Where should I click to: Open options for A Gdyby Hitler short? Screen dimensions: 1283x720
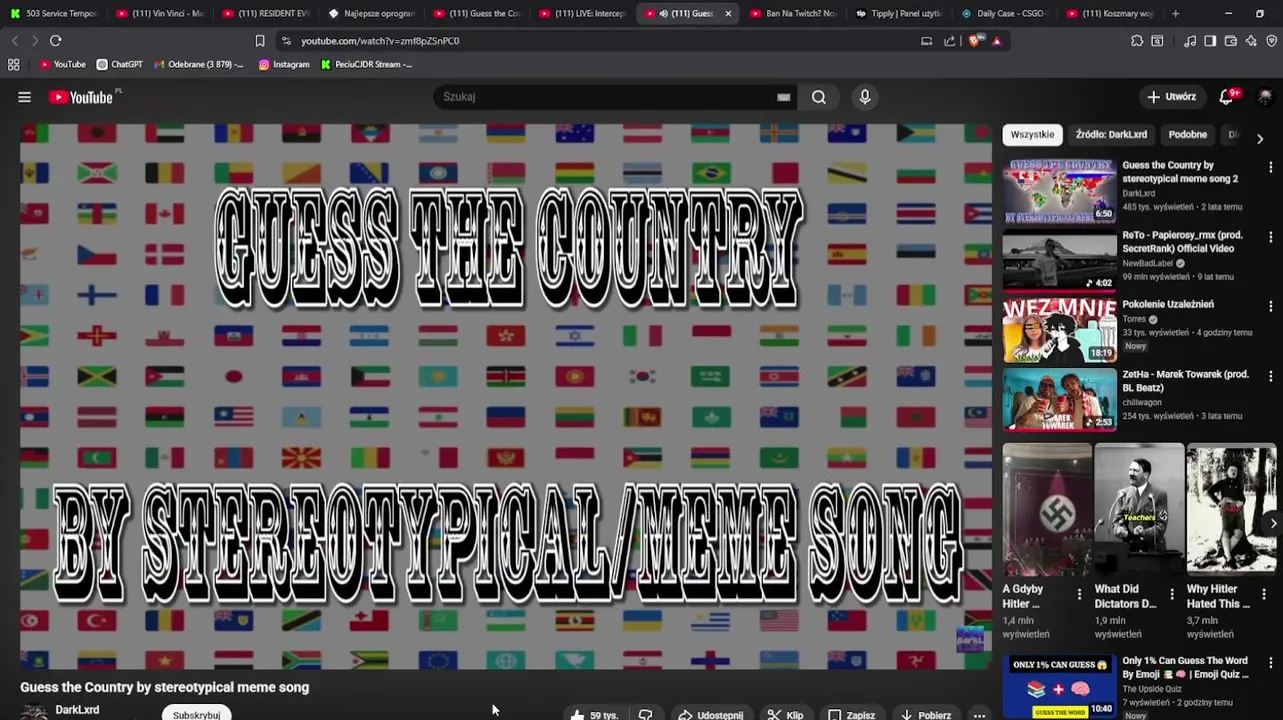(x=1079, y=594)
